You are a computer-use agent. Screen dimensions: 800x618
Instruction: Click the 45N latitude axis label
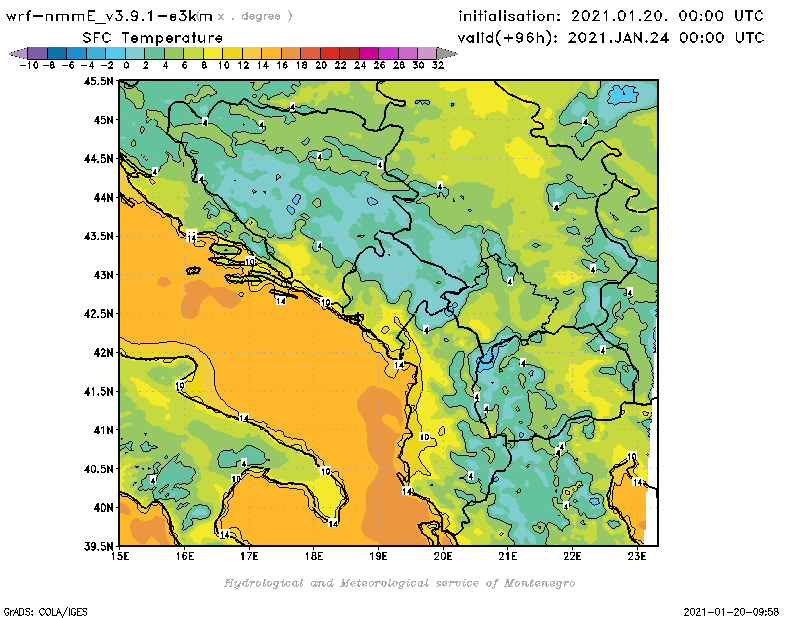pos(104,120)
